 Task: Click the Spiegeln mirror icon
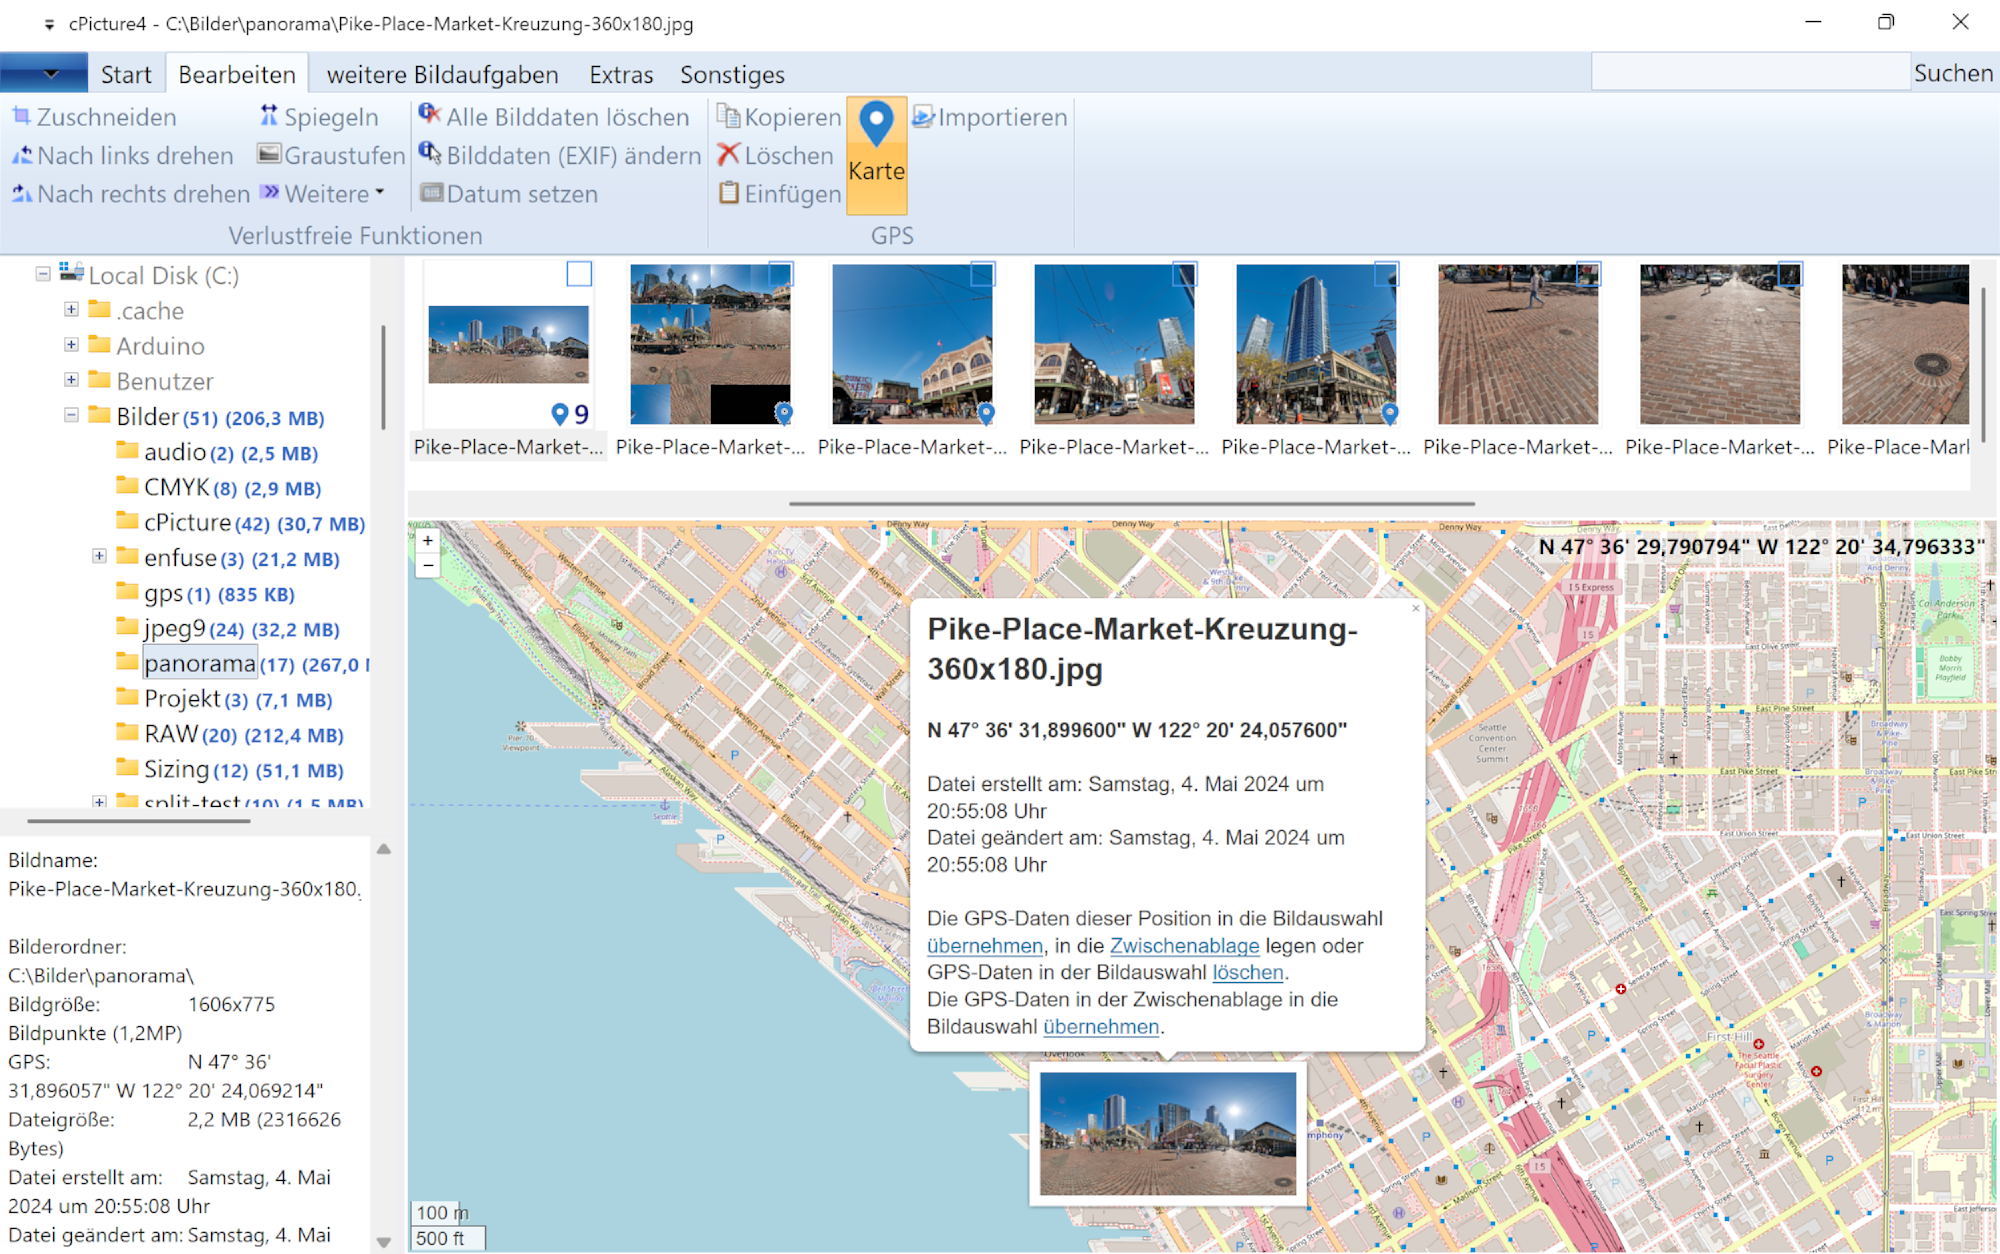(269, 116)
